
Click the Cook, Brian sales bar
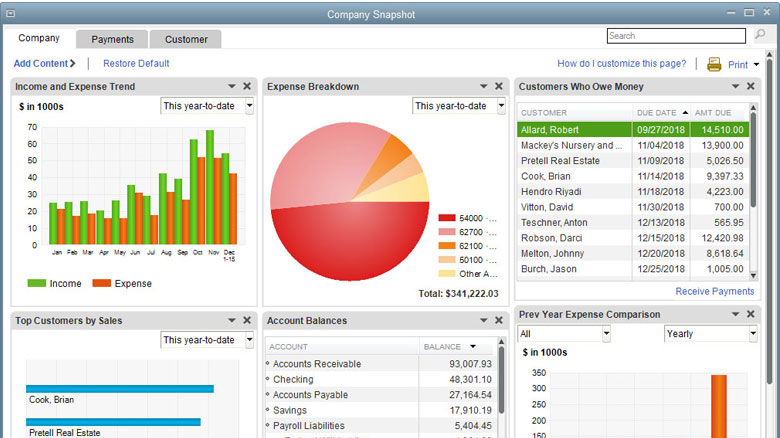coord(120,389)
